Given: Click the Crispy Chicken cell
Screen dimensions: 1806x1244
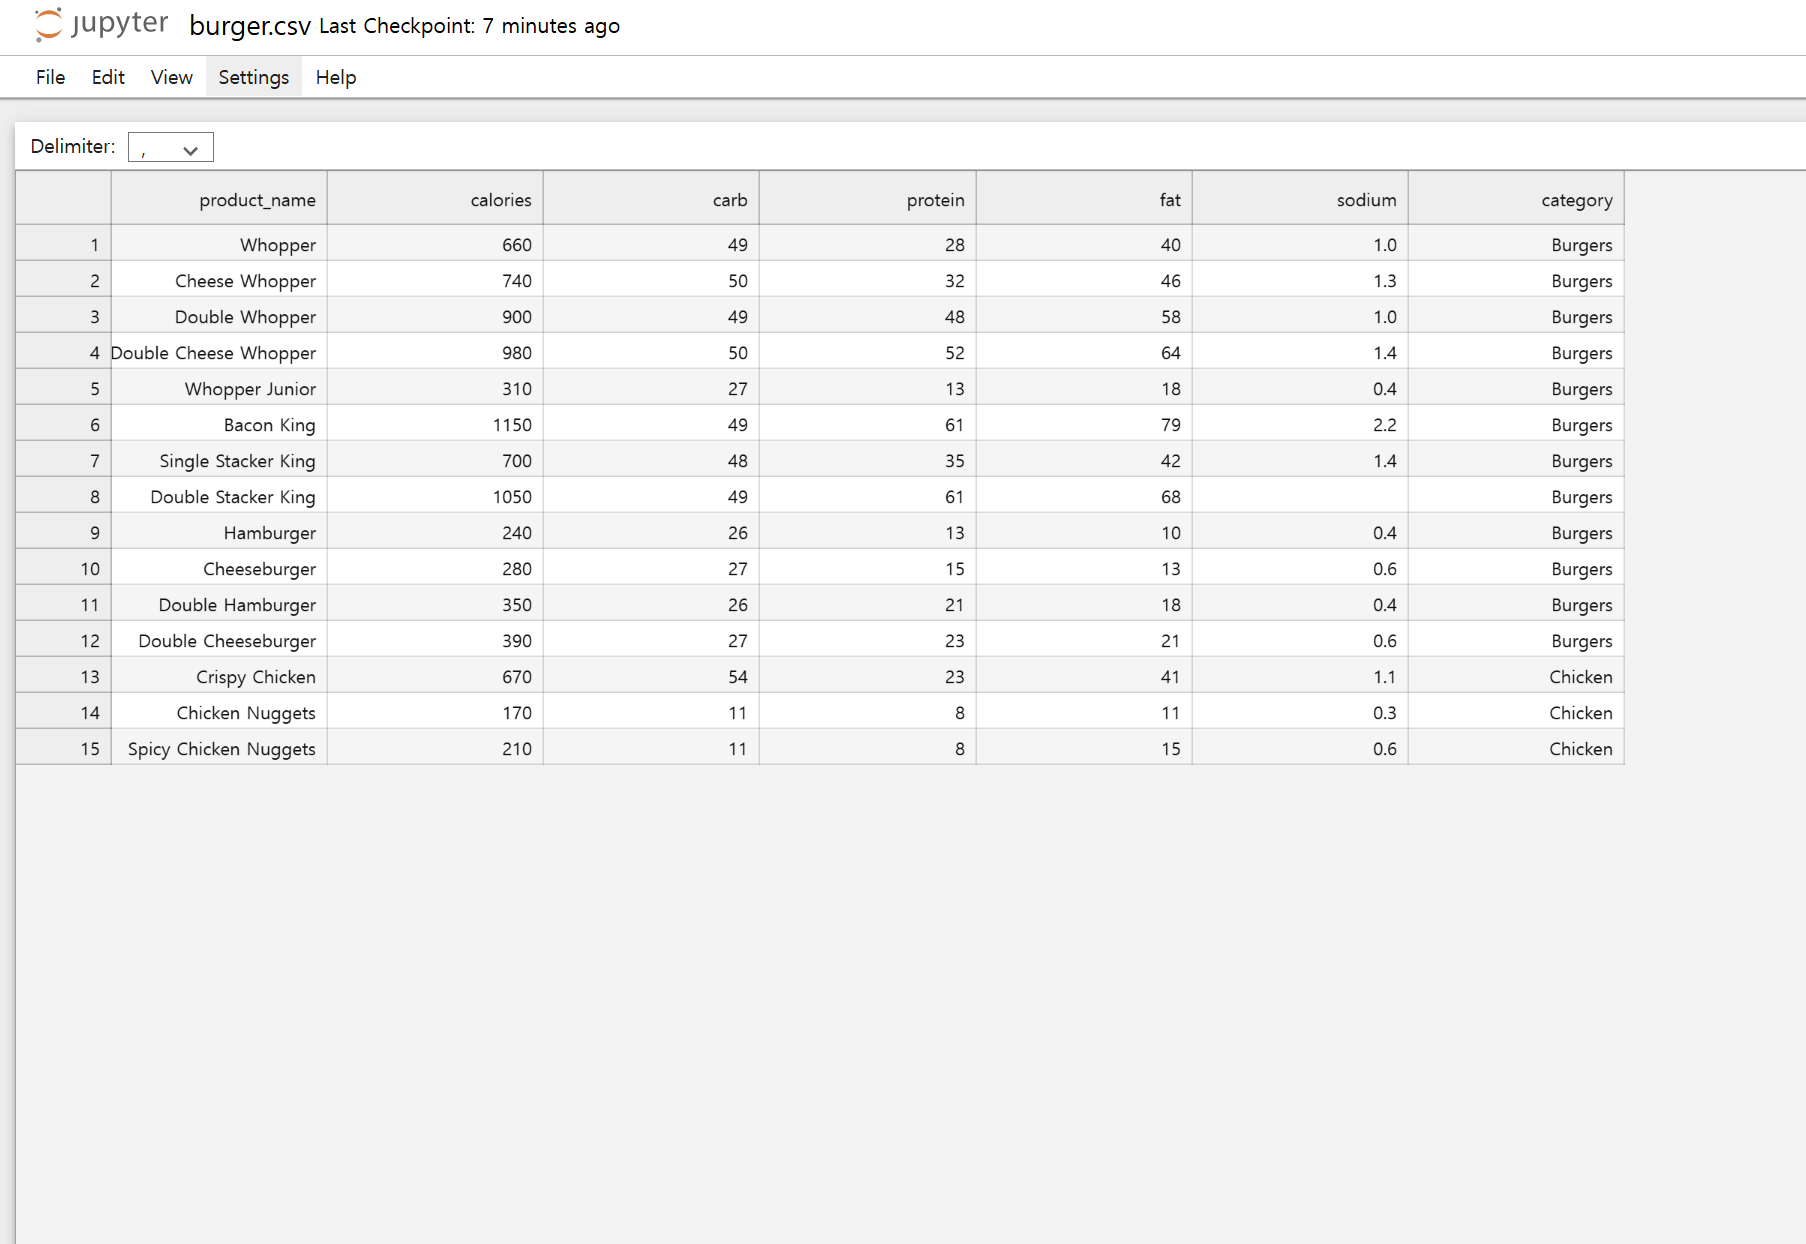Looking at the screenshot, I should coord(219,676).
